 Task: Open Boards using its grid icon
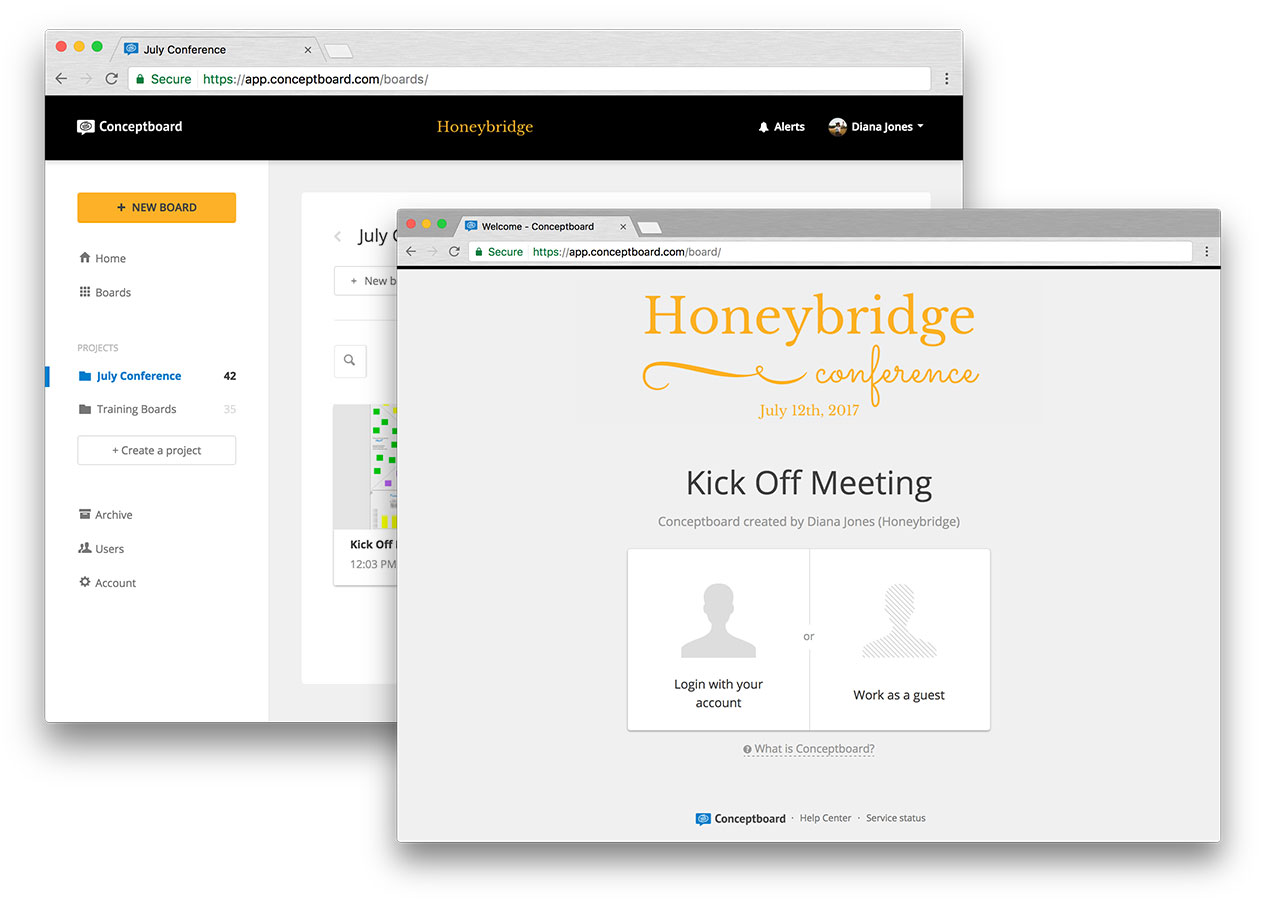(x=84, y=292)
